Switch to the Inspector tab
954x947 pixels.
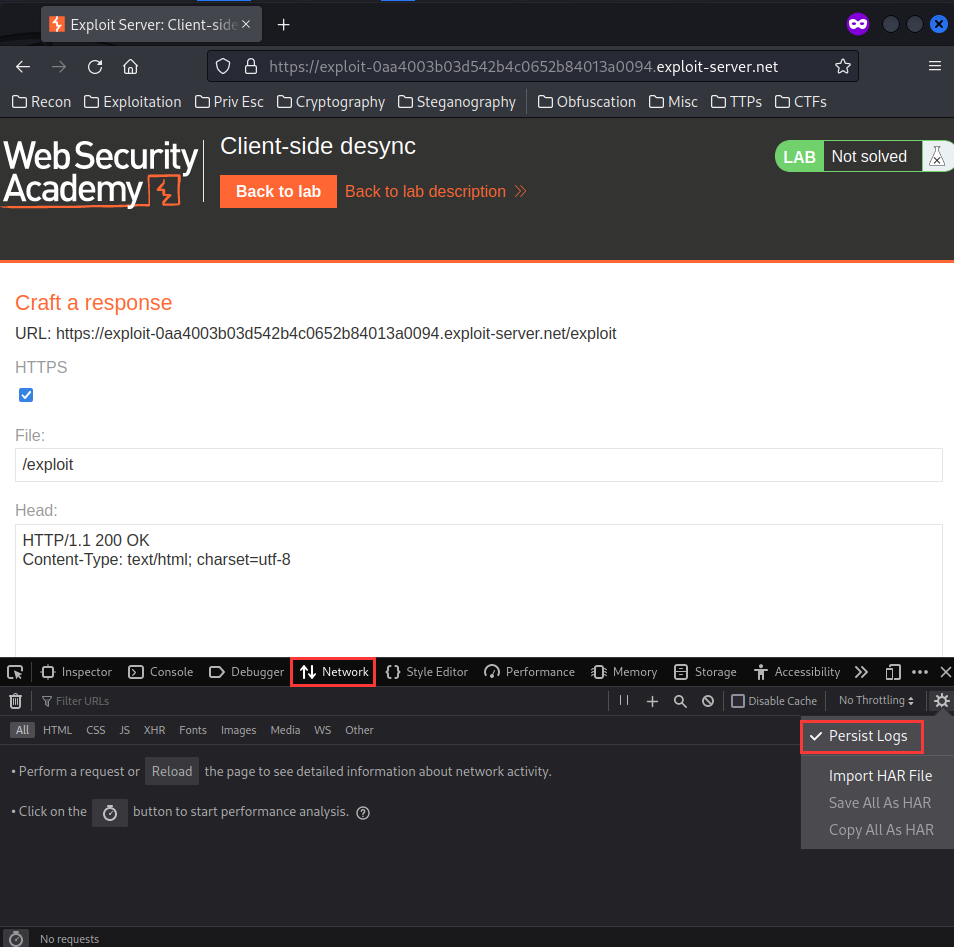coord(77,672)
